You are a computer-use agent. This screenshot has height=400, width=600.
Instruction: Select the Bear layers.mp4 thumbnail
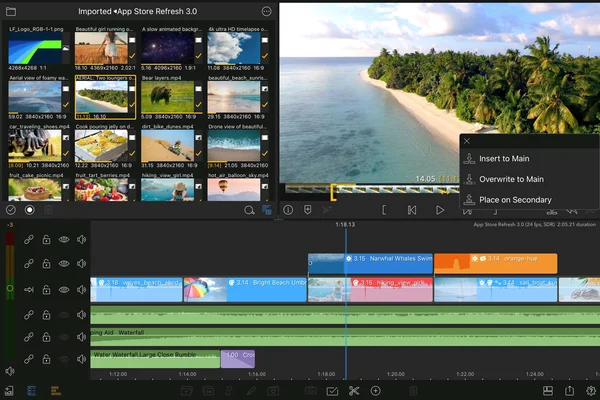[x=168, y=96]
